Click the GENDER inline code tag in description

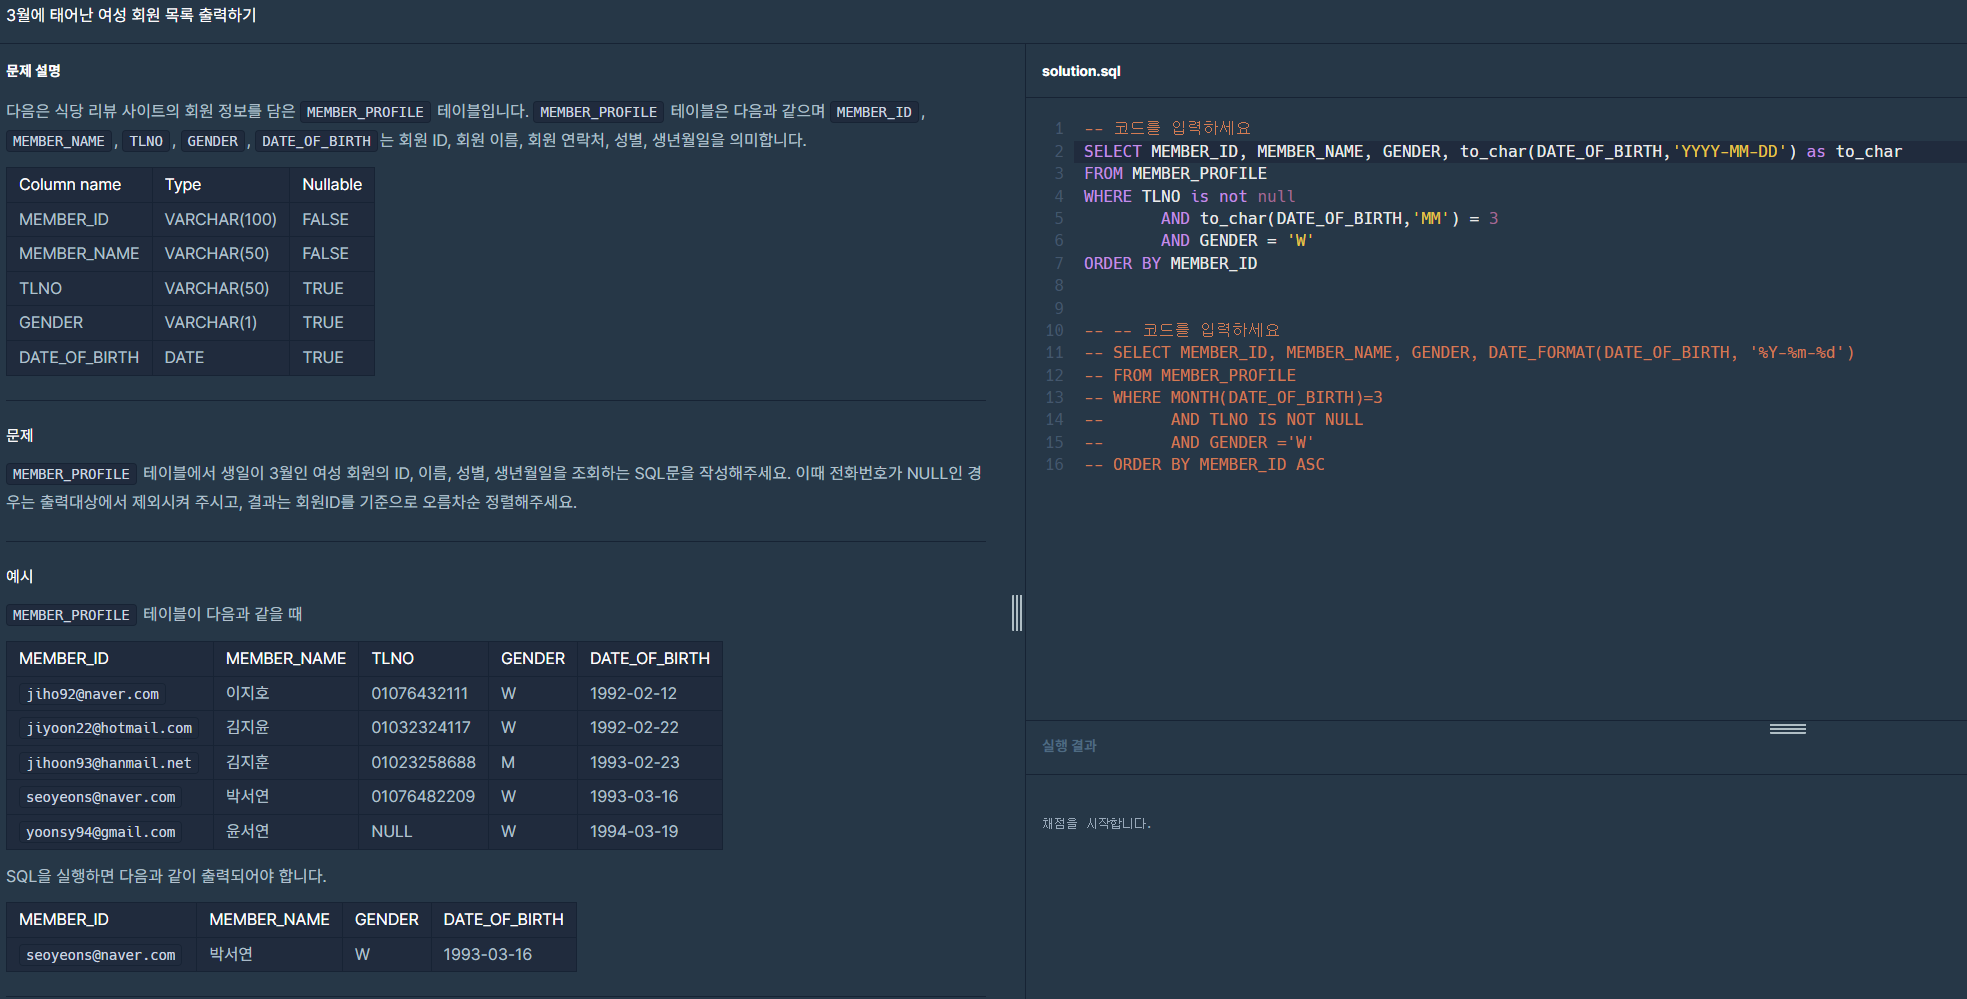pyautogui.click(x=212, y=141)
